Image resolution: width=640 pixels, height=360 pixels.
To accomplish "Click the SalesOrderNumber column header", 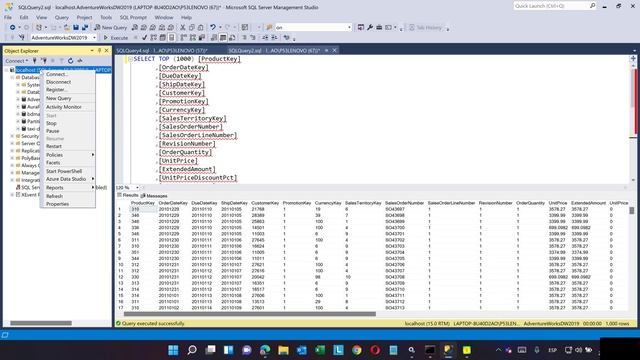I will [404, 203].
